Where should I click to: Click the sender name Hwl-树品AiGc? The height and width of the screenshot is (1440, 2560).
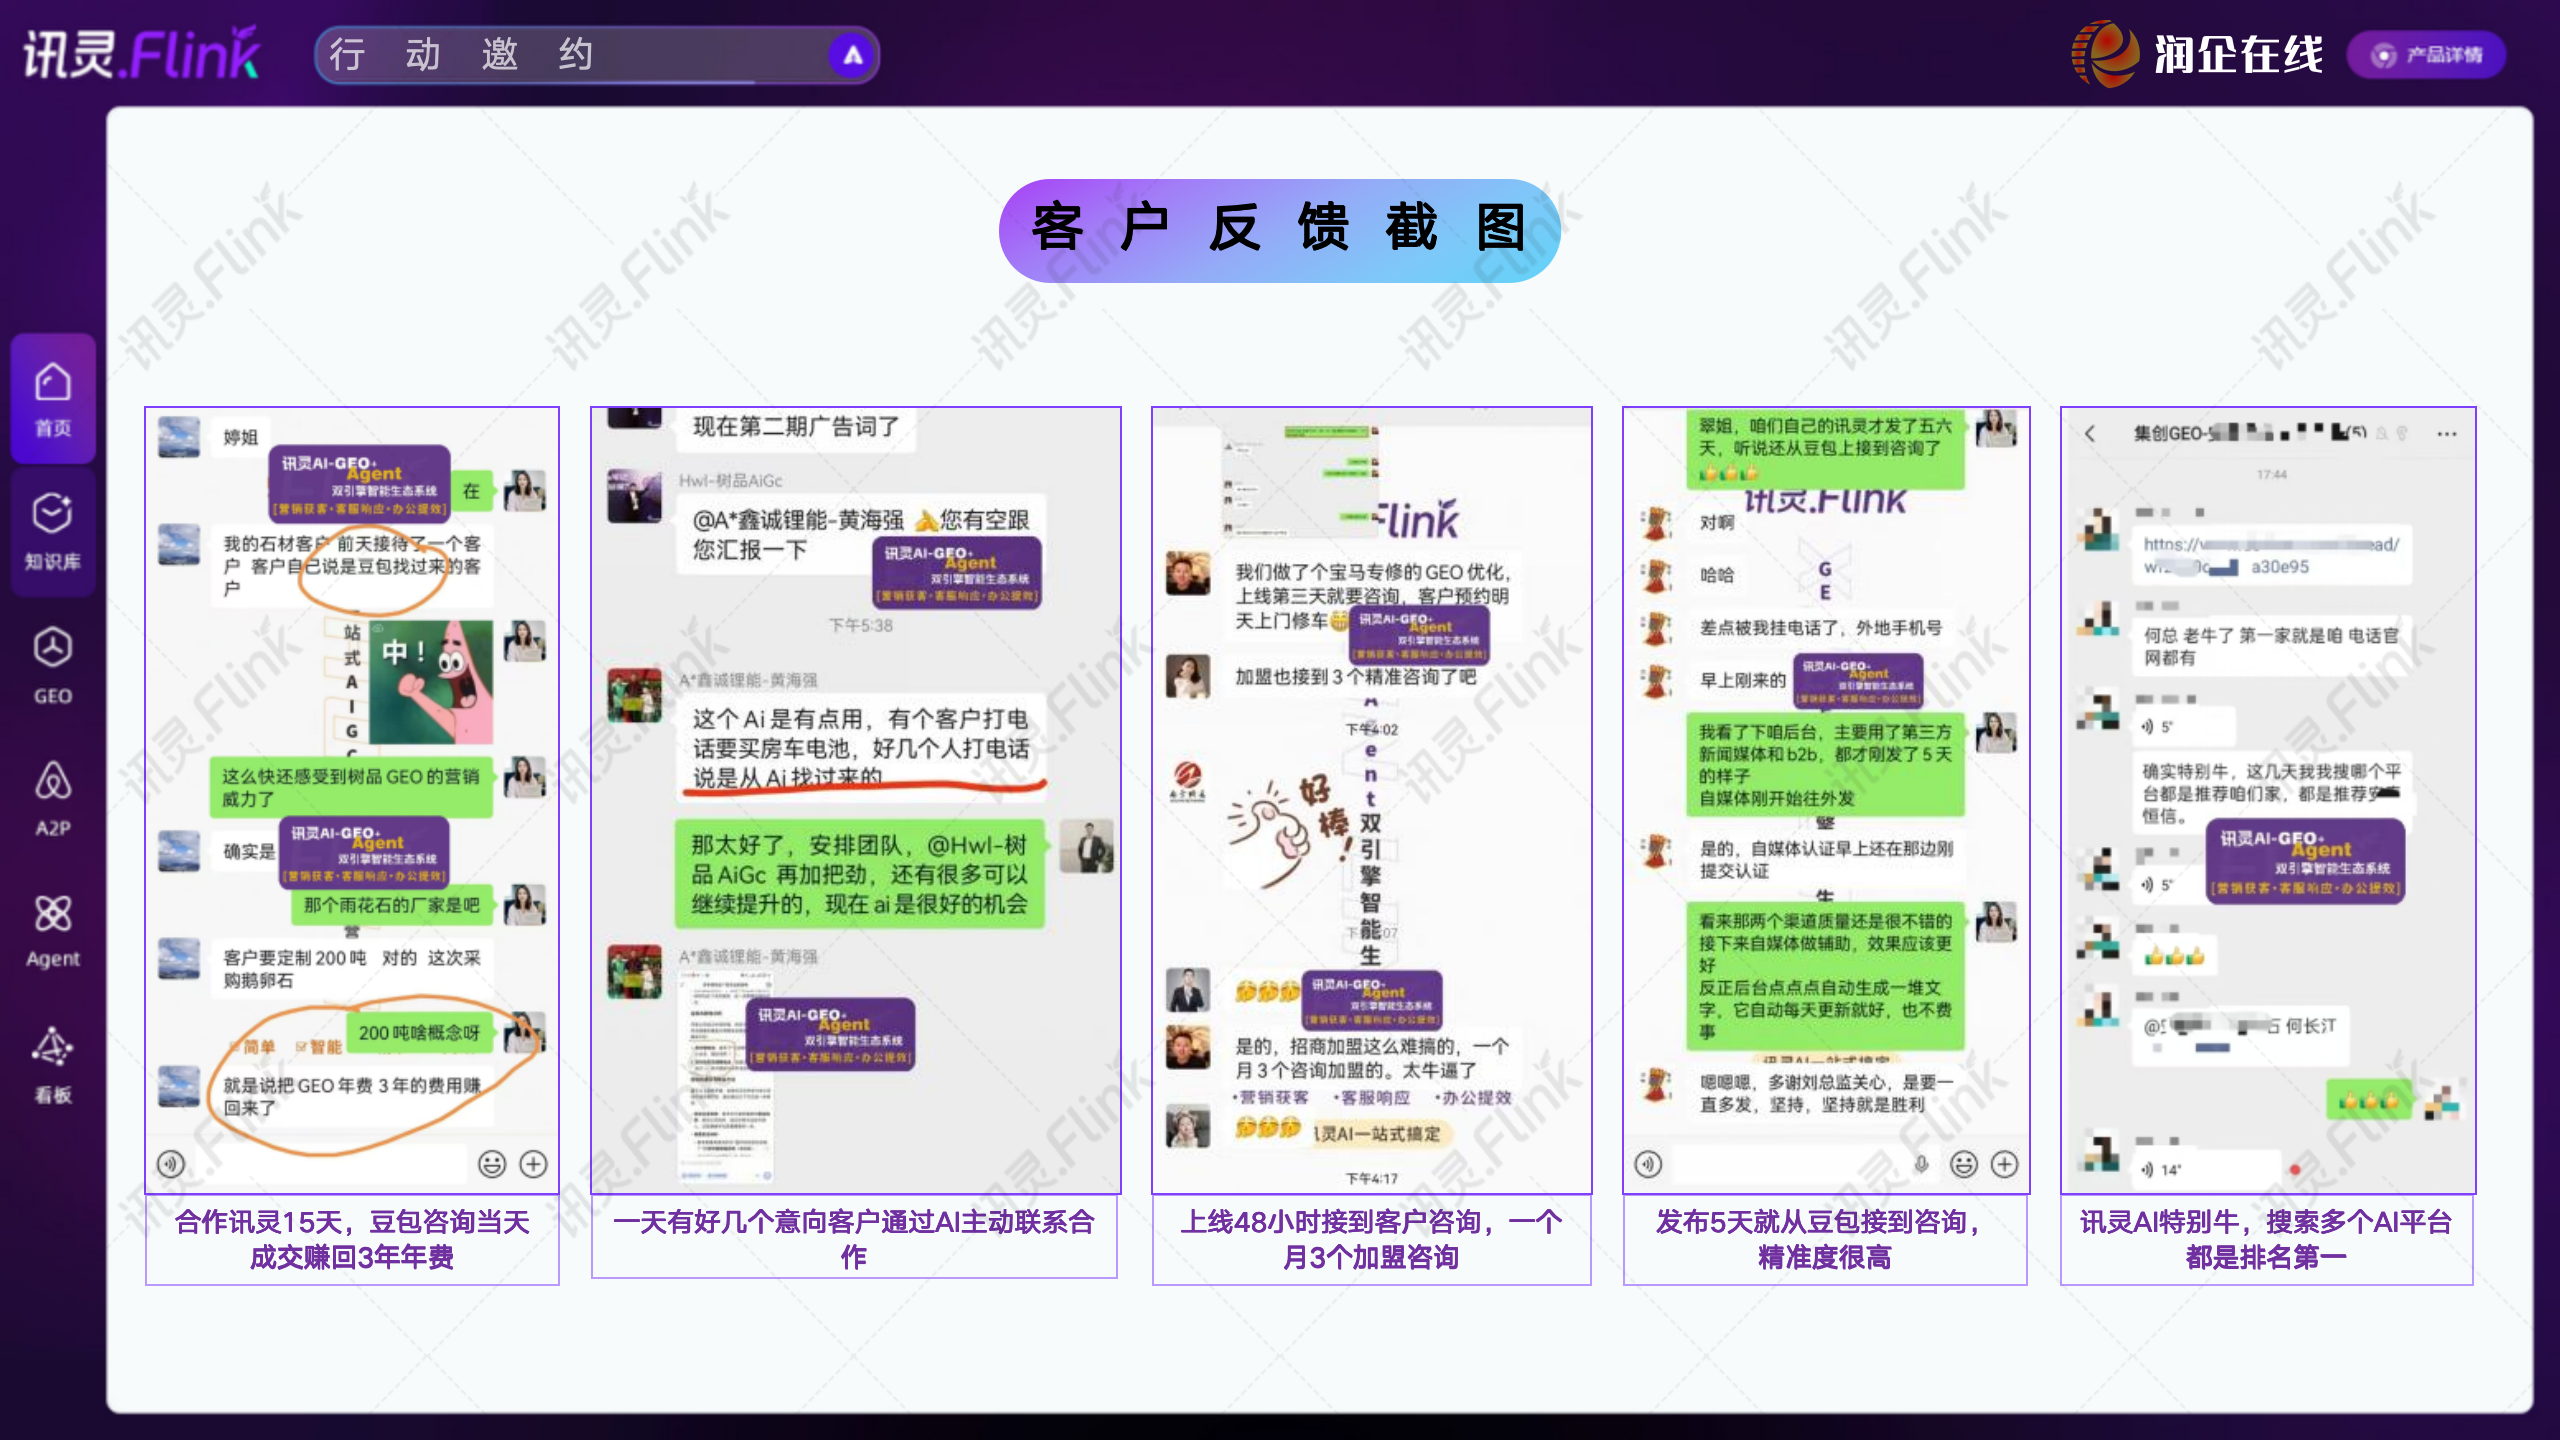click(731, 480)
